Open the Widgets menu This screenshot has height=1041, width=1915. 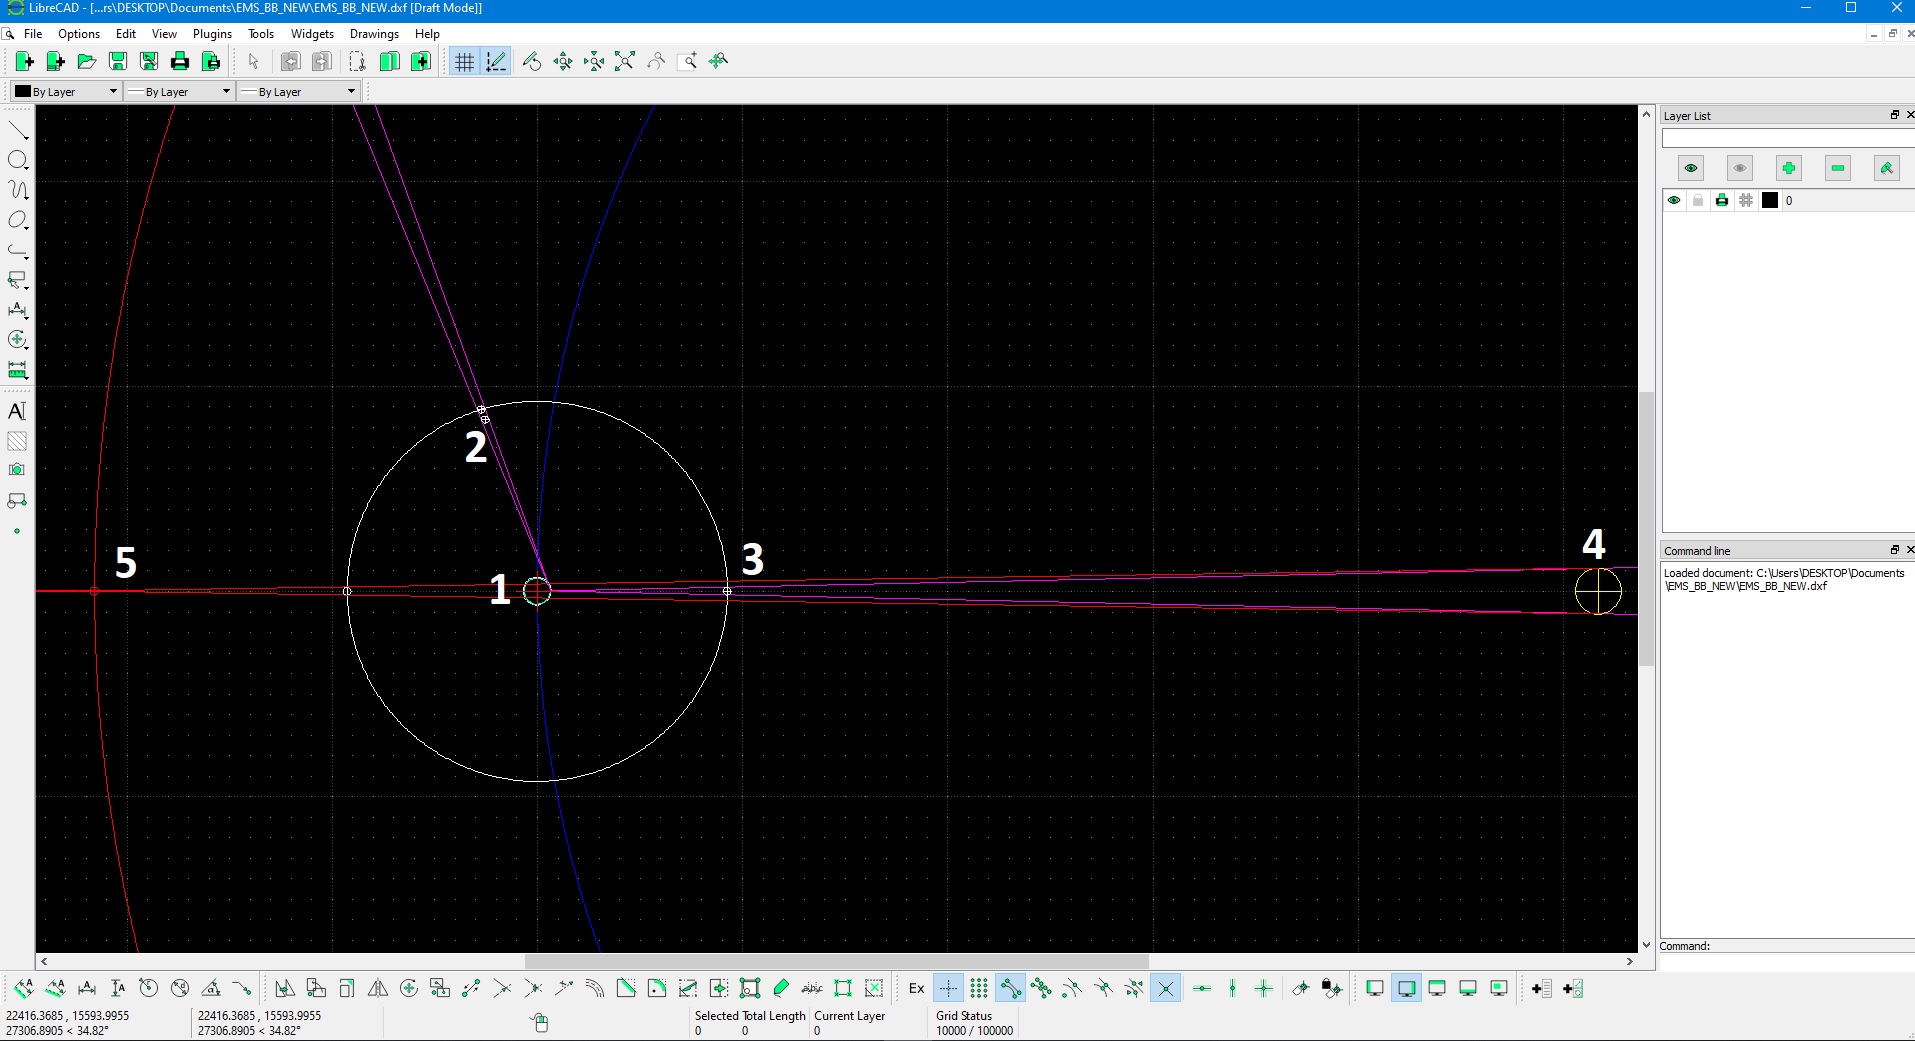[x=312, y=34]
